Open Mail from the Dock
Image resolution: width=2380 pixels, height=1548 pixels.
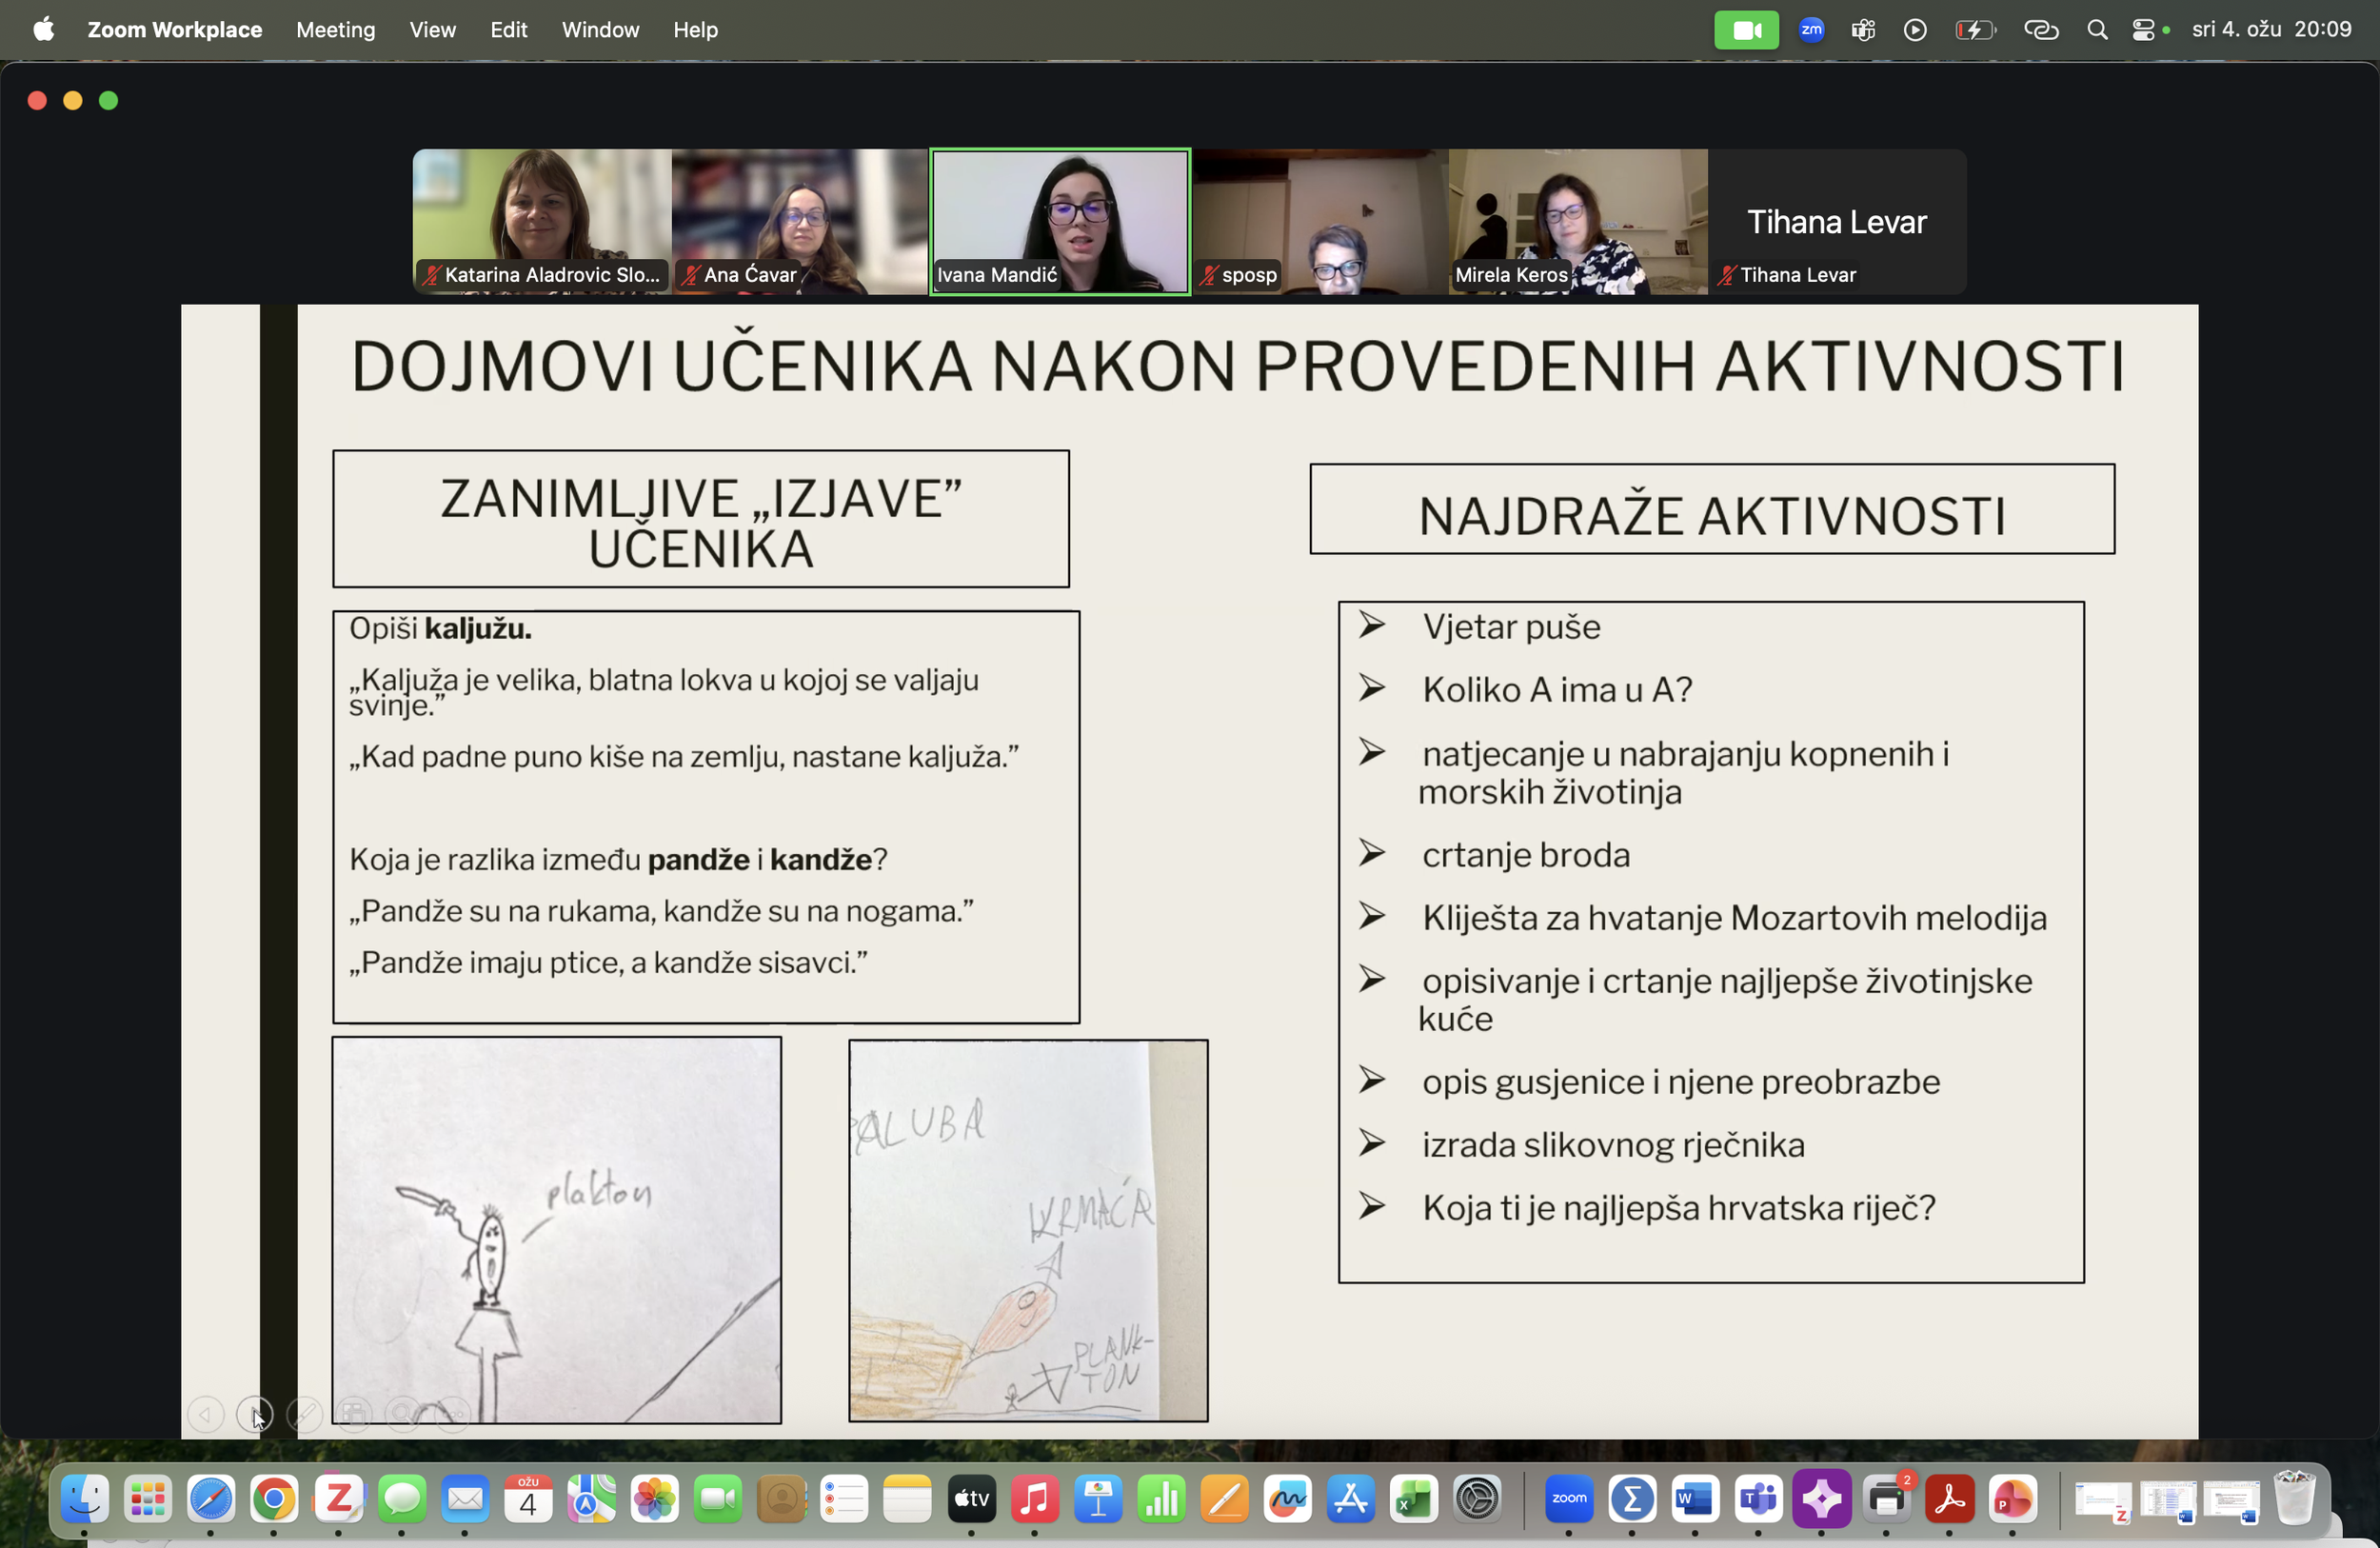pyautogui.click(x=465, y=1498)
